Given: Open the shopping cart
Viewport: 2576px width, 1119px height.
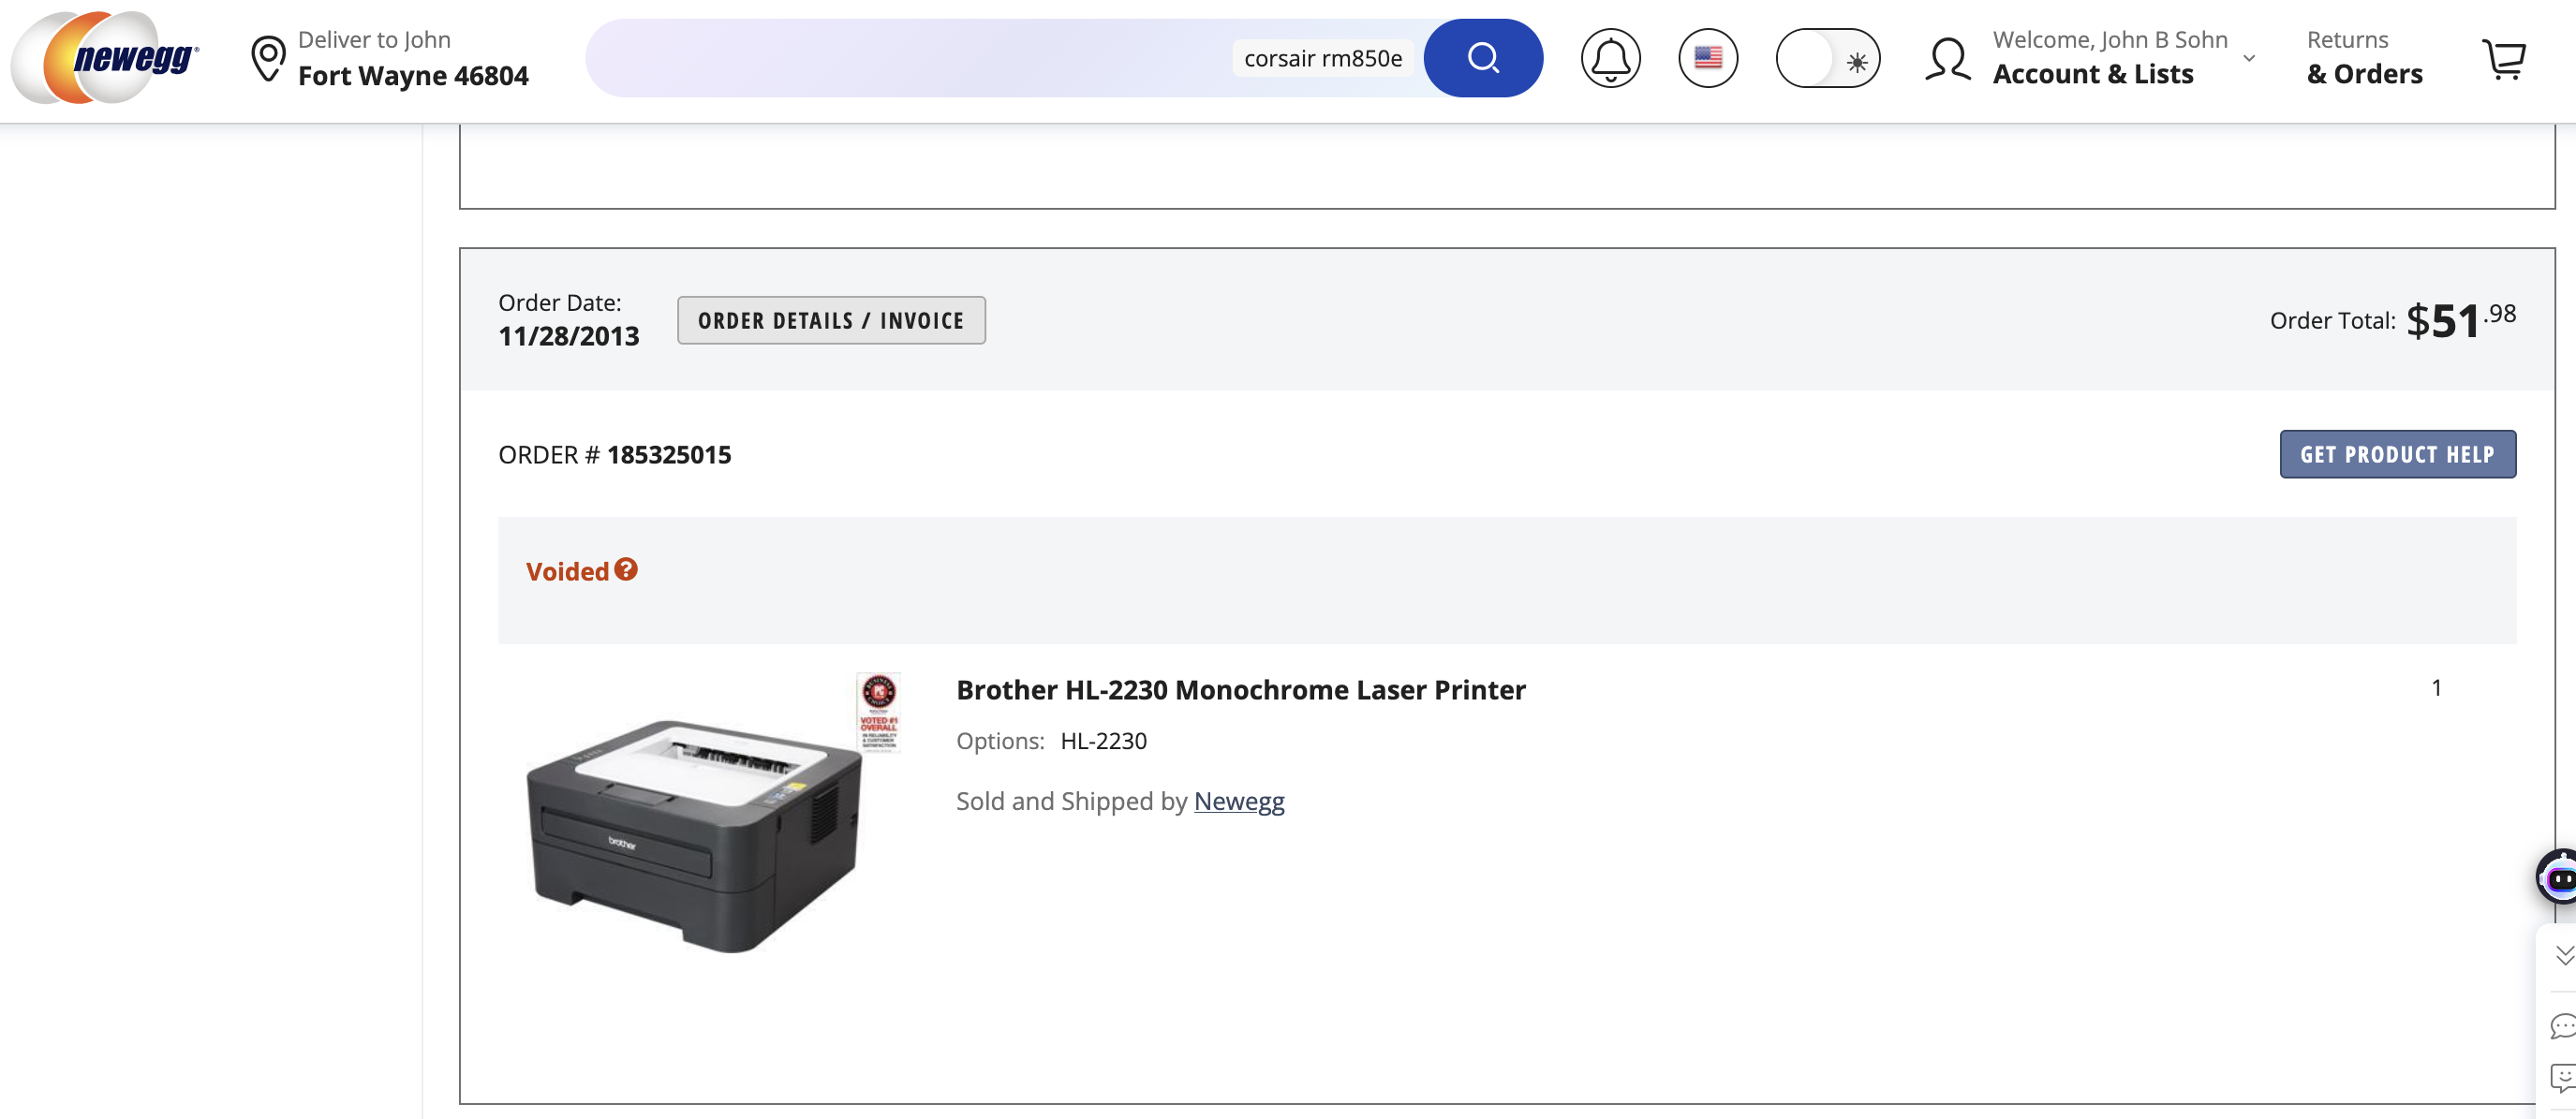Looking at the screenshot, I should point(2504,57).
